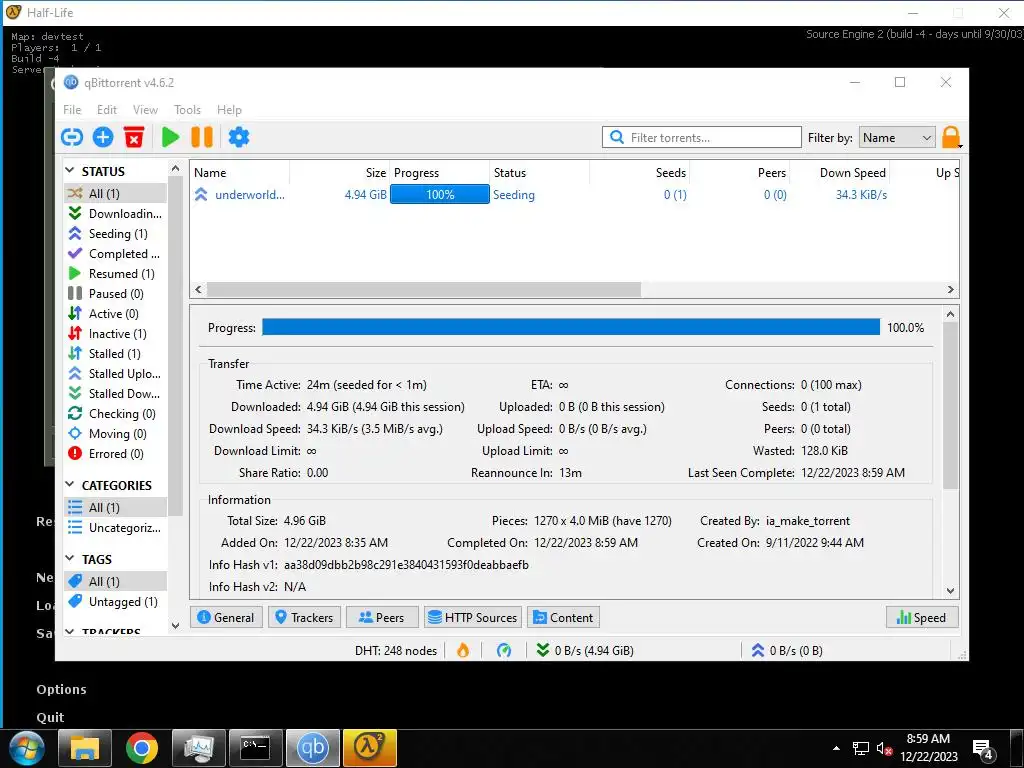The image size is (1024, 768).
Task: Switch to the HTTP Sources tab
Action: click(x=473, y=618)
